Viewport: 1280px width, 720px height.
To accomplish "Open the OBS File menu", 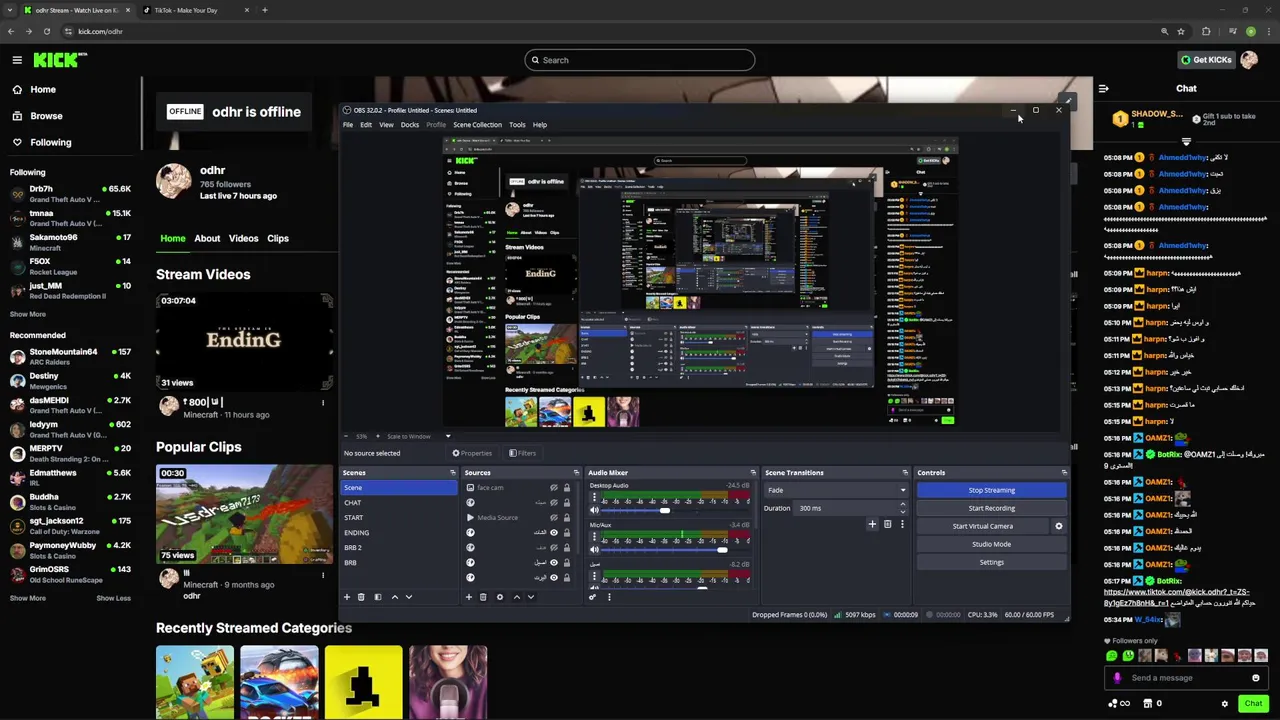I will [348, 125].
